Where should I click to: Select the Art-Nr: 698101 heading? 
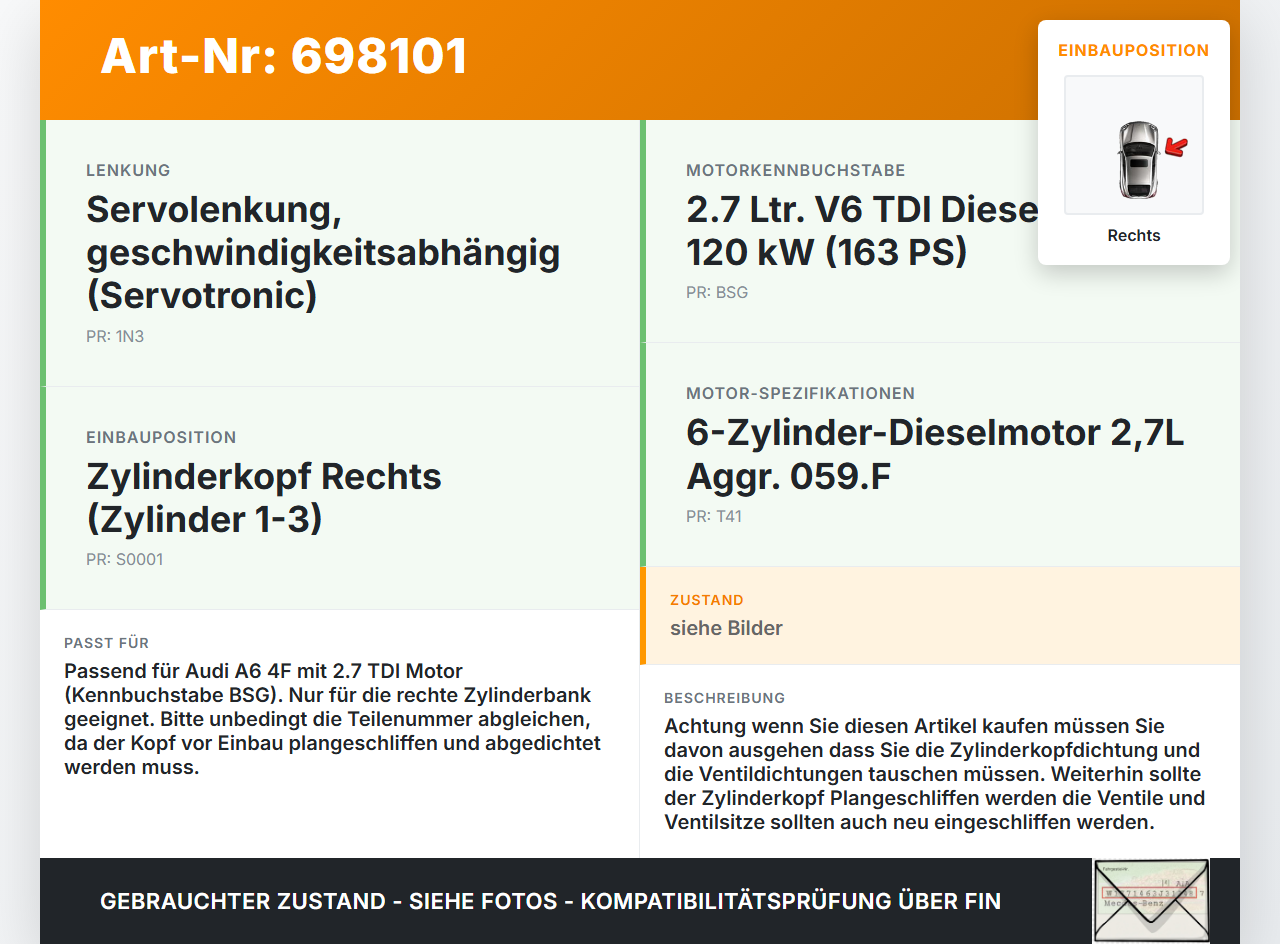[x=284, y=56]
